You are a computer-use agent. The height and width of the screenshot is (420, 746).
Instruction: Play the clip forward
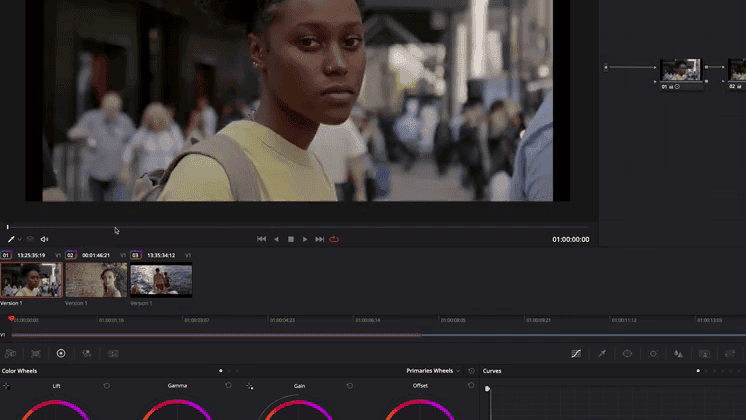(x=305, y=239)
